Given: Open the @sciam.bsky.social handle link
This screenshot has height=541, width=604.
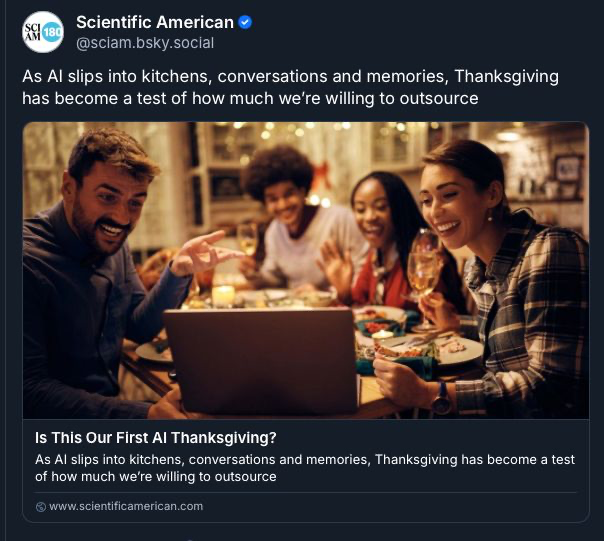Looking at the screenshot, I should (x=145, y=43).
